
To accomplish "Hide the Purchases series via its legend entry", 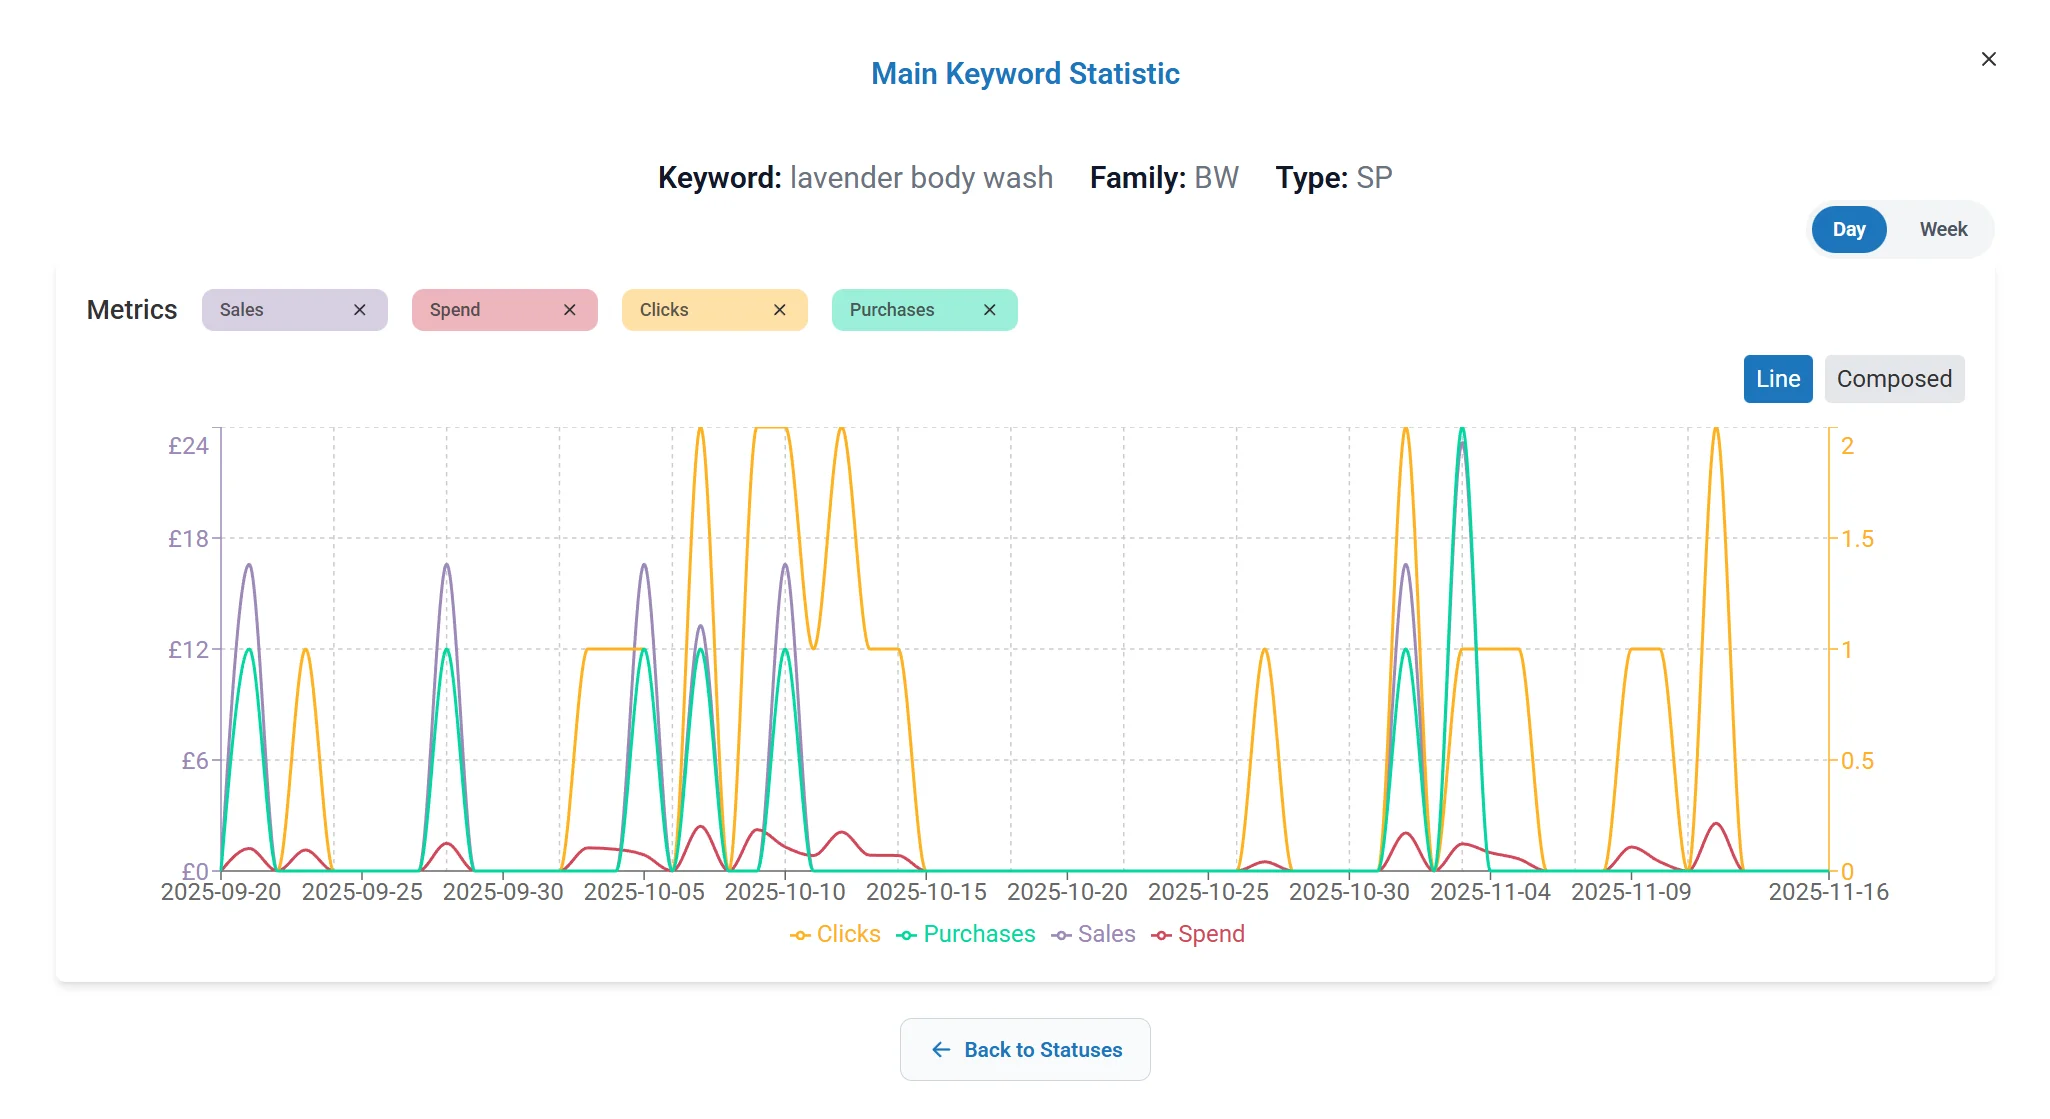I will (978, 934).
